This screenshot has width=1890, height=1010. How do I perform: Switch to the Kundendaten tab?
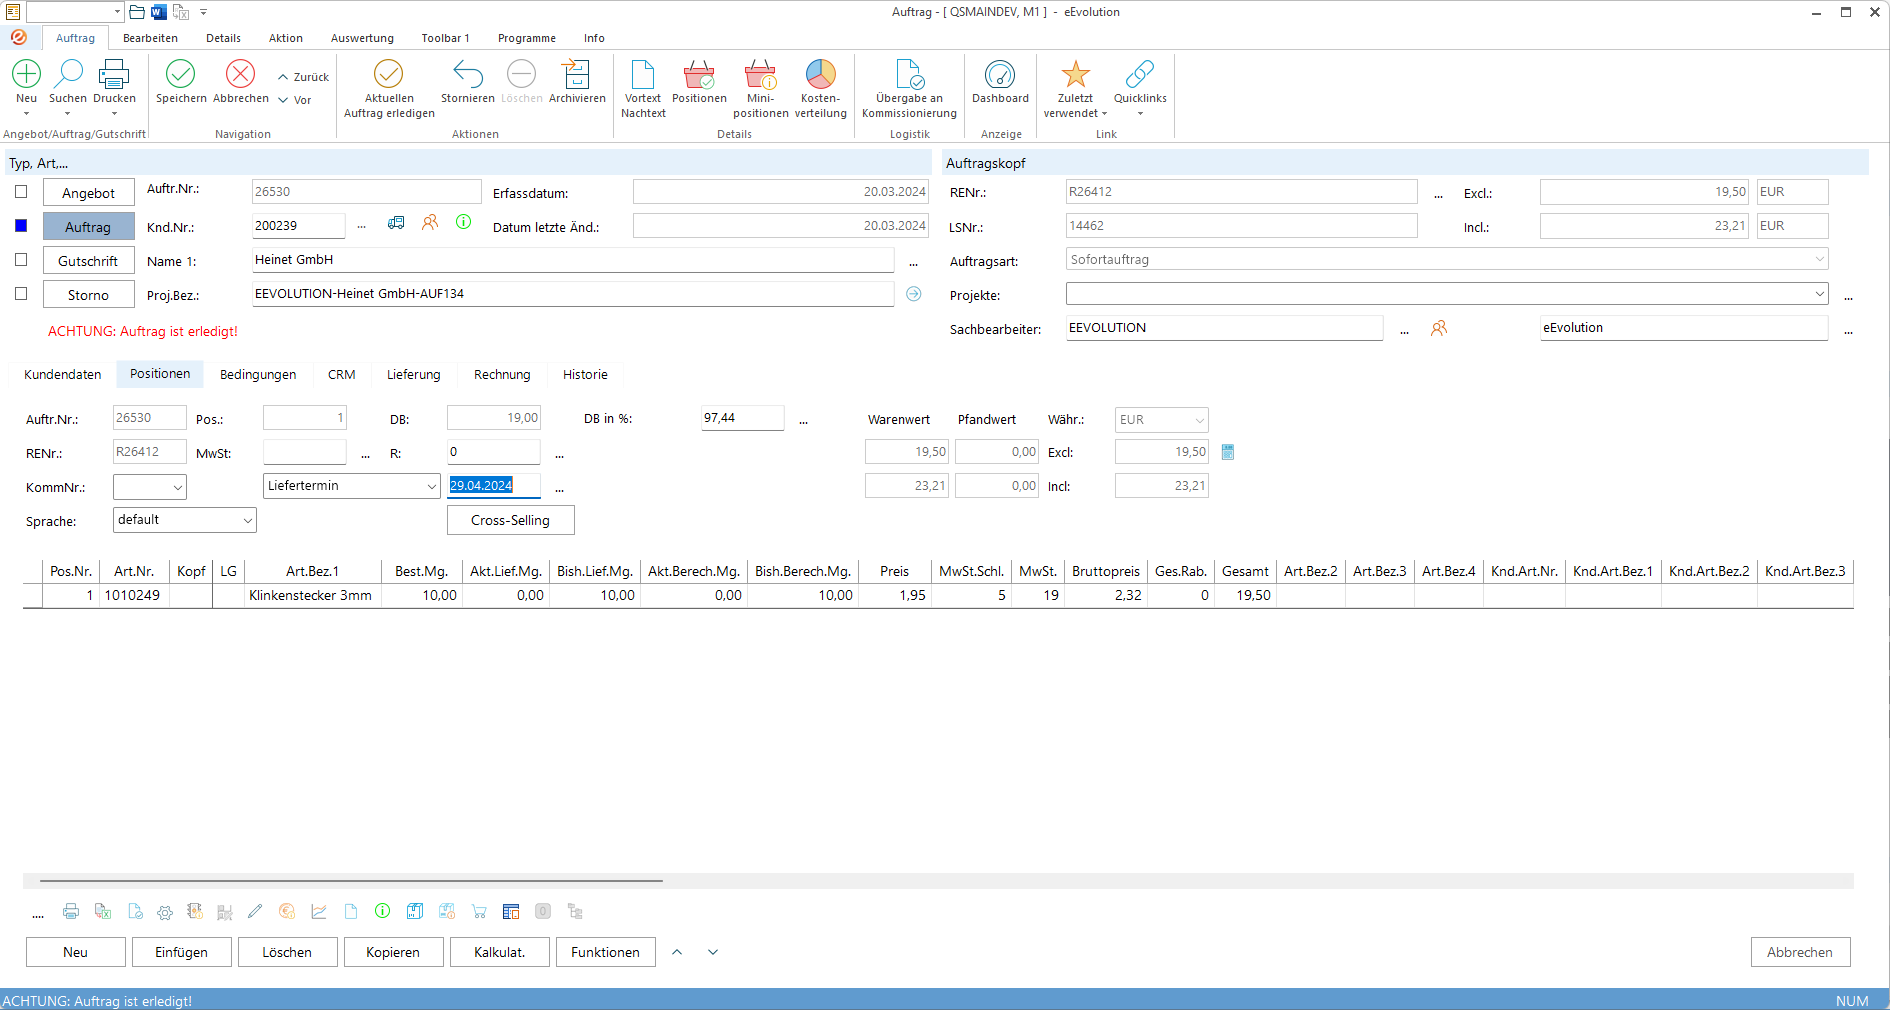coord(63,375)
